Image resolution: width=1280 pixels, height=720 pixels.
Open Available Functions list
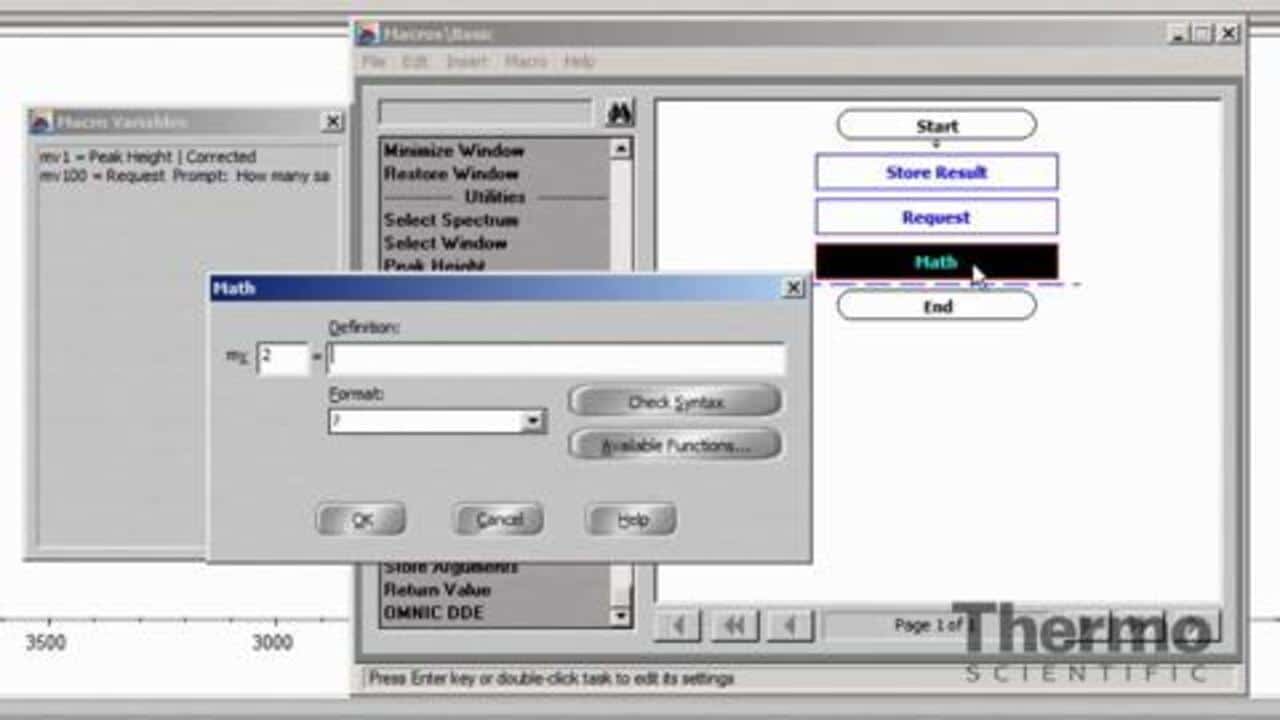[x=674, y=445]
